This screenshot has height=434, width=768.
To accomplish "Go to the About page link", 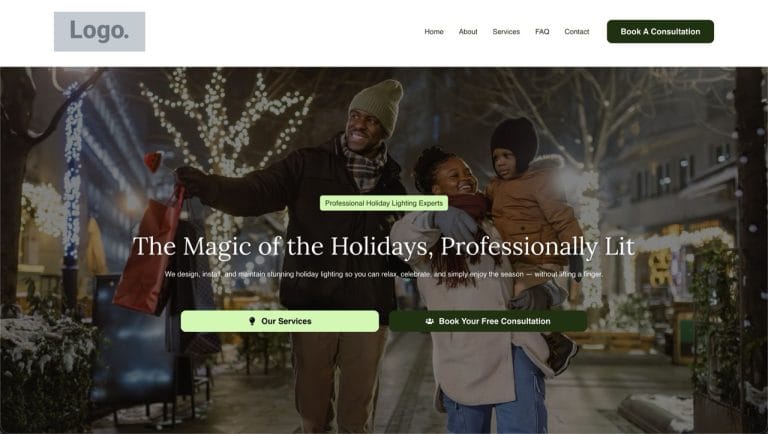I will coord(468,31).
